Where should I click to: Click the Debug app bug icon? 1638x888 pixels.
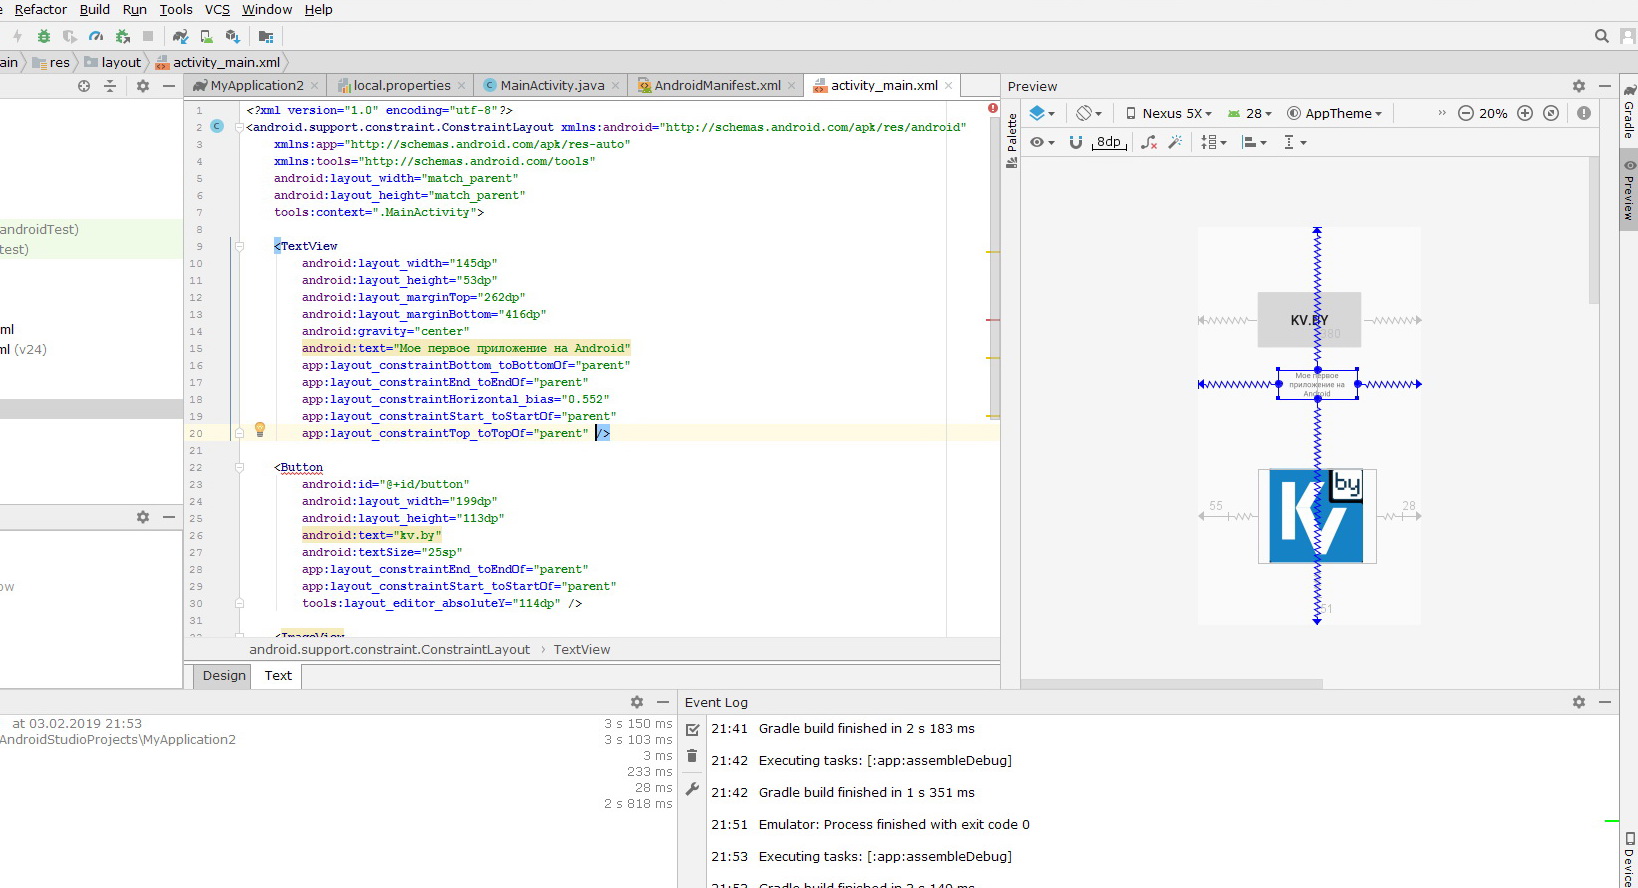click(x=44, y=36)
